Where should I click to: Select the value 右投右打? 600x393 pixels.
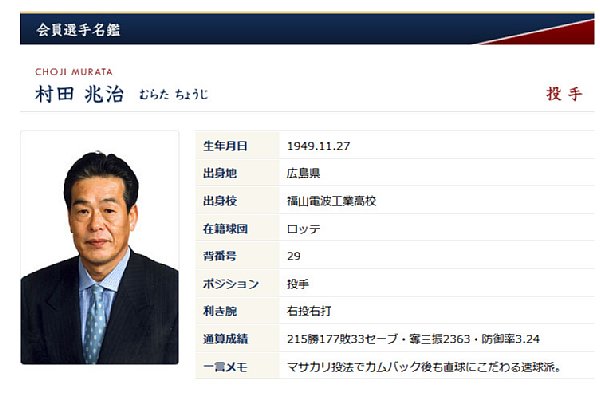pyautogui.click(x=309, y=311)
